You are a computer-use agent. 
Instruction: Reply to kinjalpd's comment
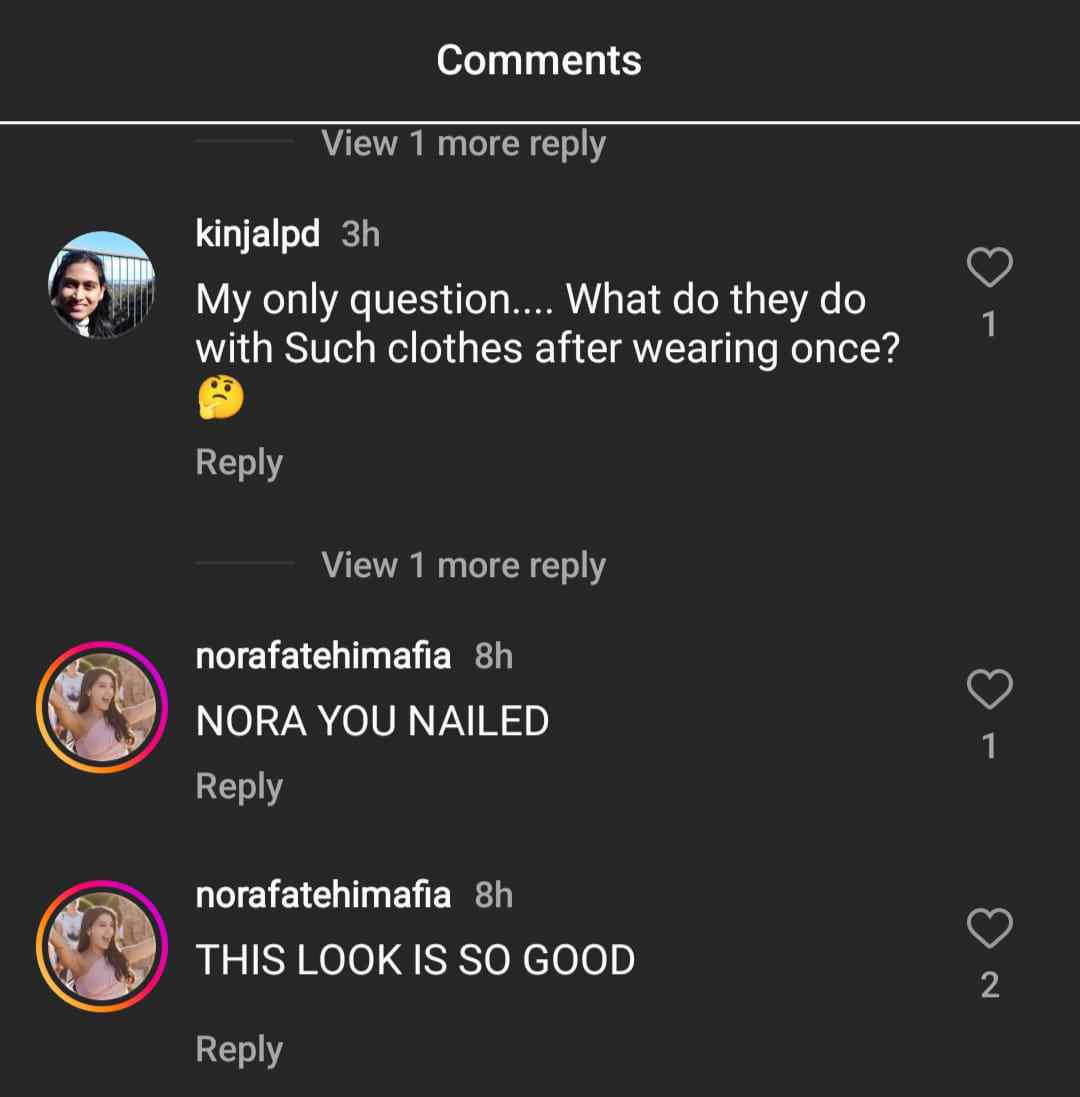tap(238, 461)
